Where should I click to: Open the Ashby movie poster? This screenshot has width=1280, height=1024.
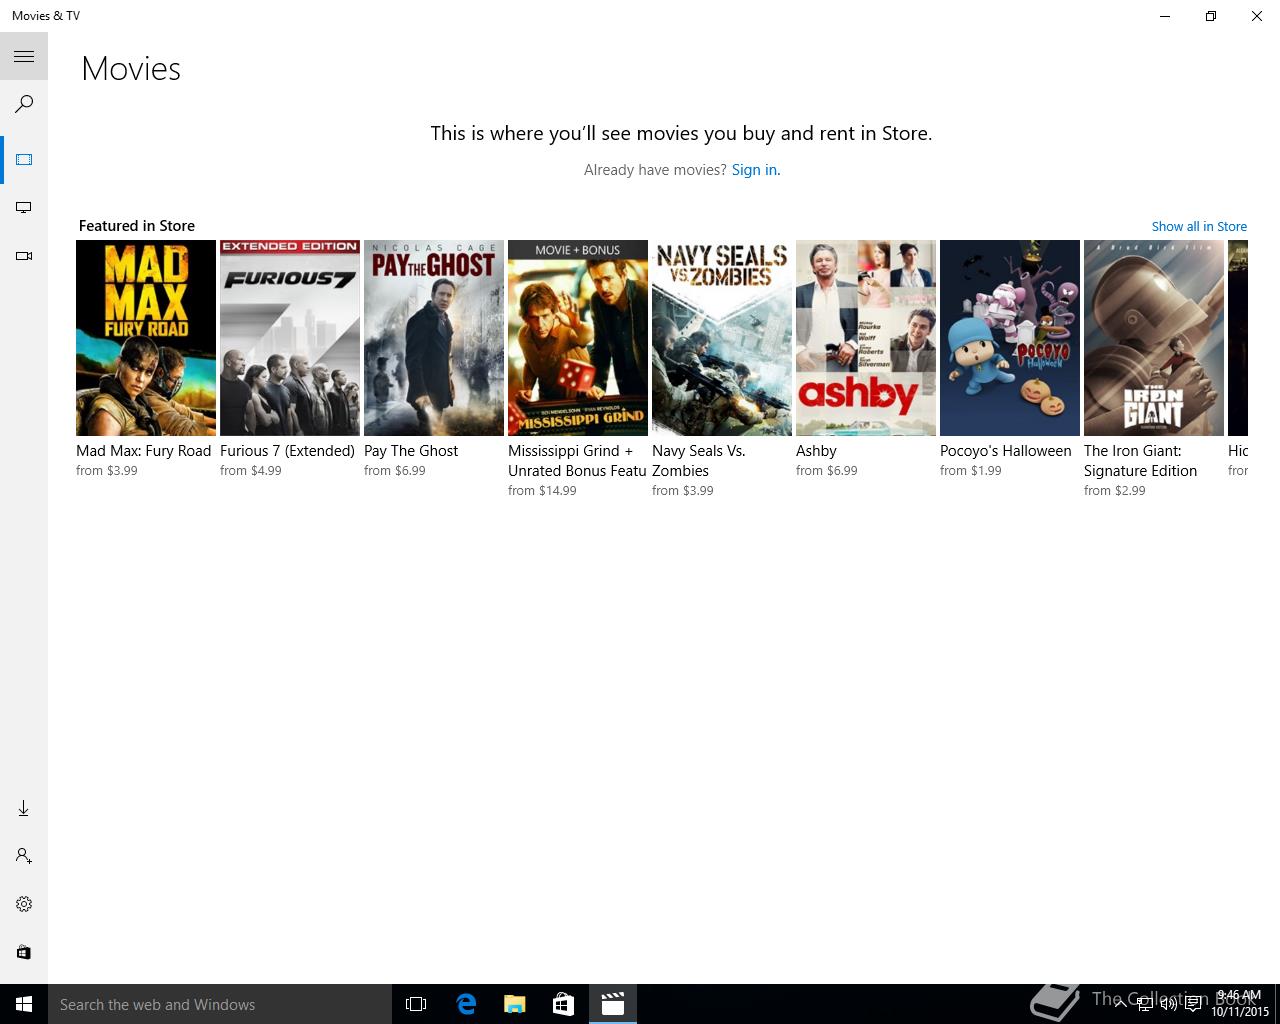point(866,338)
